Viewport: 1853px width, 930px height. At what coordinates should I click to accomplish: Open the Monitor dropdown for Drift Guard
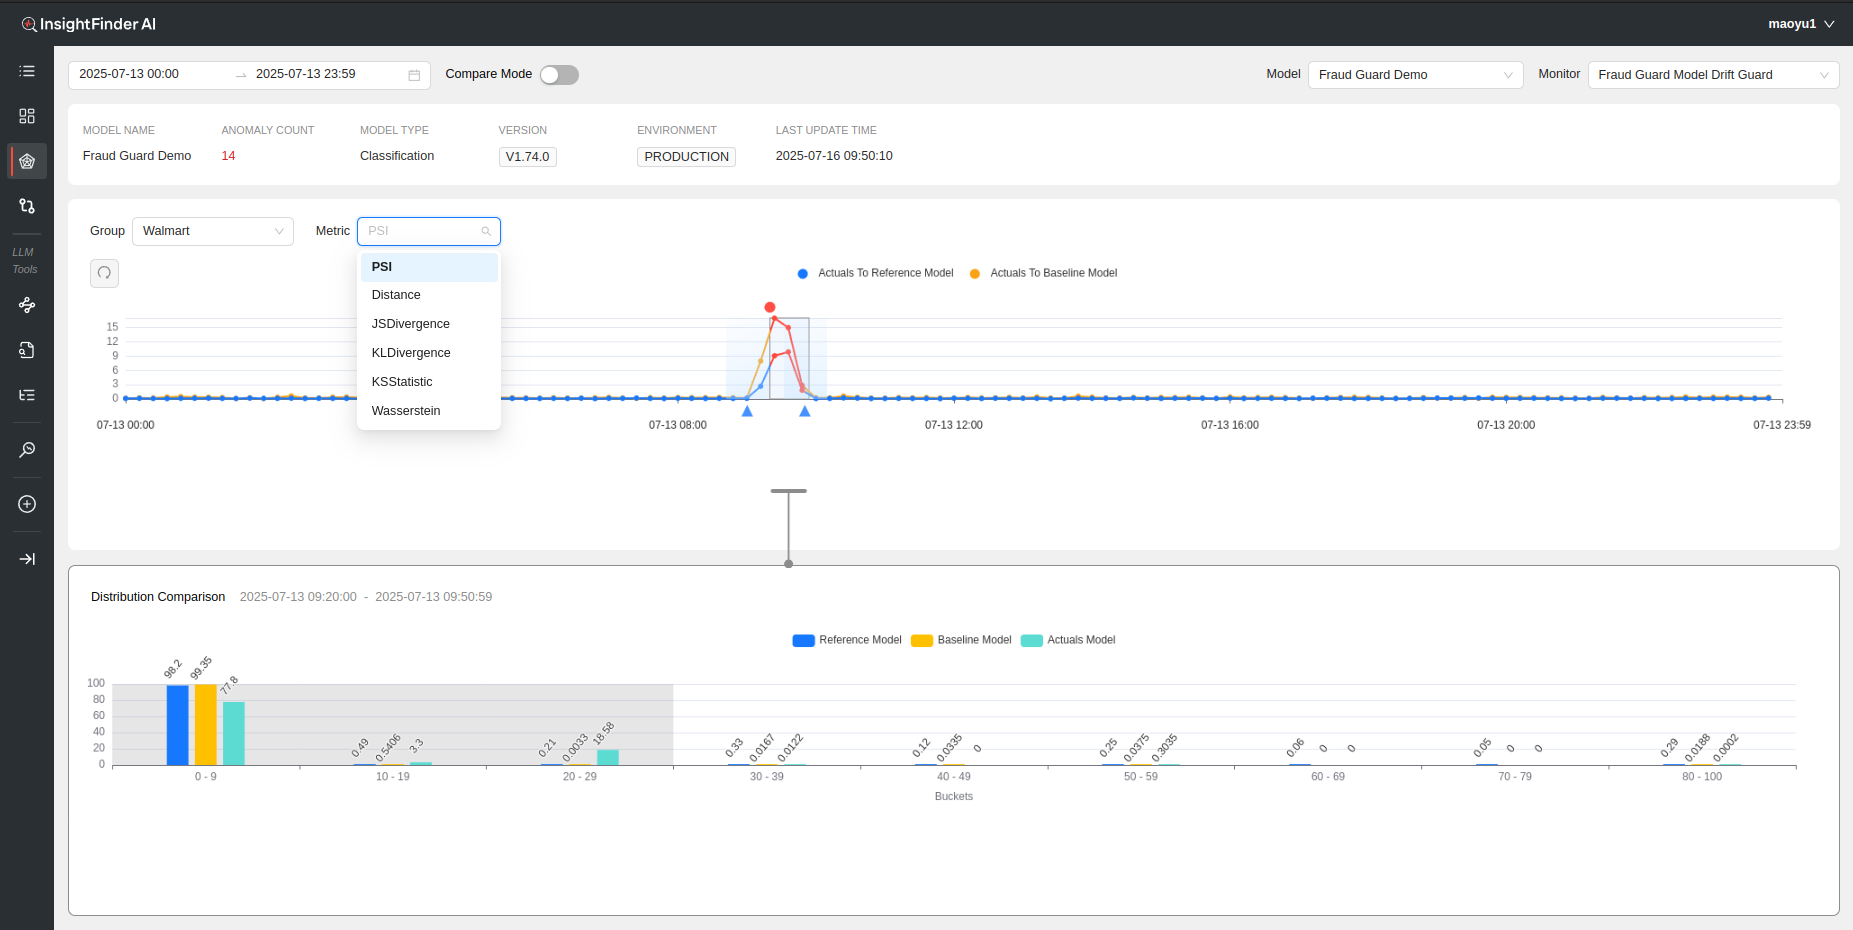(x=1712, y=75)
